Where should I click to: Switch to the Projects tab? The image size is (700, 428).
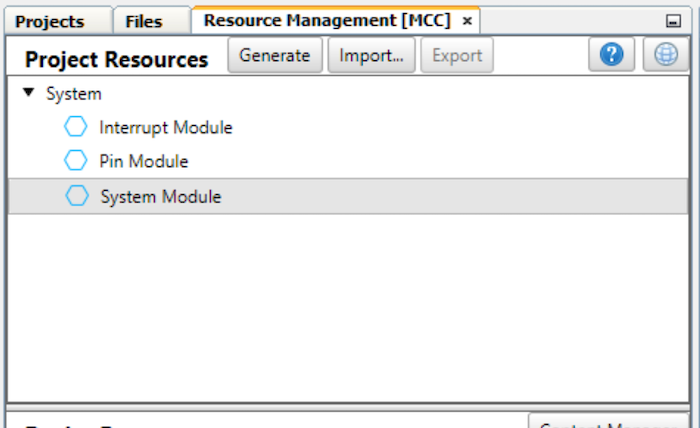pyautogui.click(x=50, y=21)
